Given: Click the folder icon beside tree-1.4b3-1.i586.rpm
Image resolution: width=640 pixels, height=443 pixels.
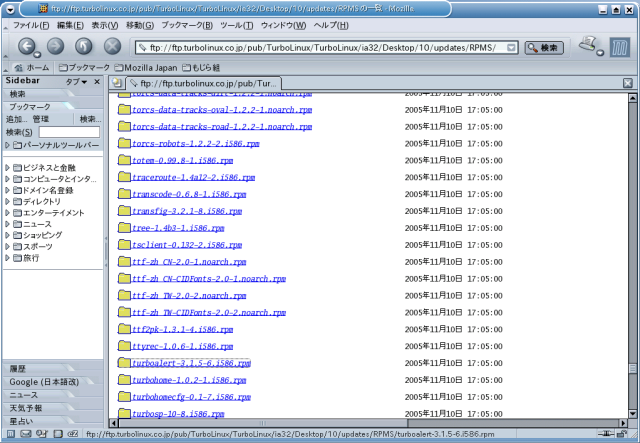Looking at the screenshot, I should pos(124,227).
